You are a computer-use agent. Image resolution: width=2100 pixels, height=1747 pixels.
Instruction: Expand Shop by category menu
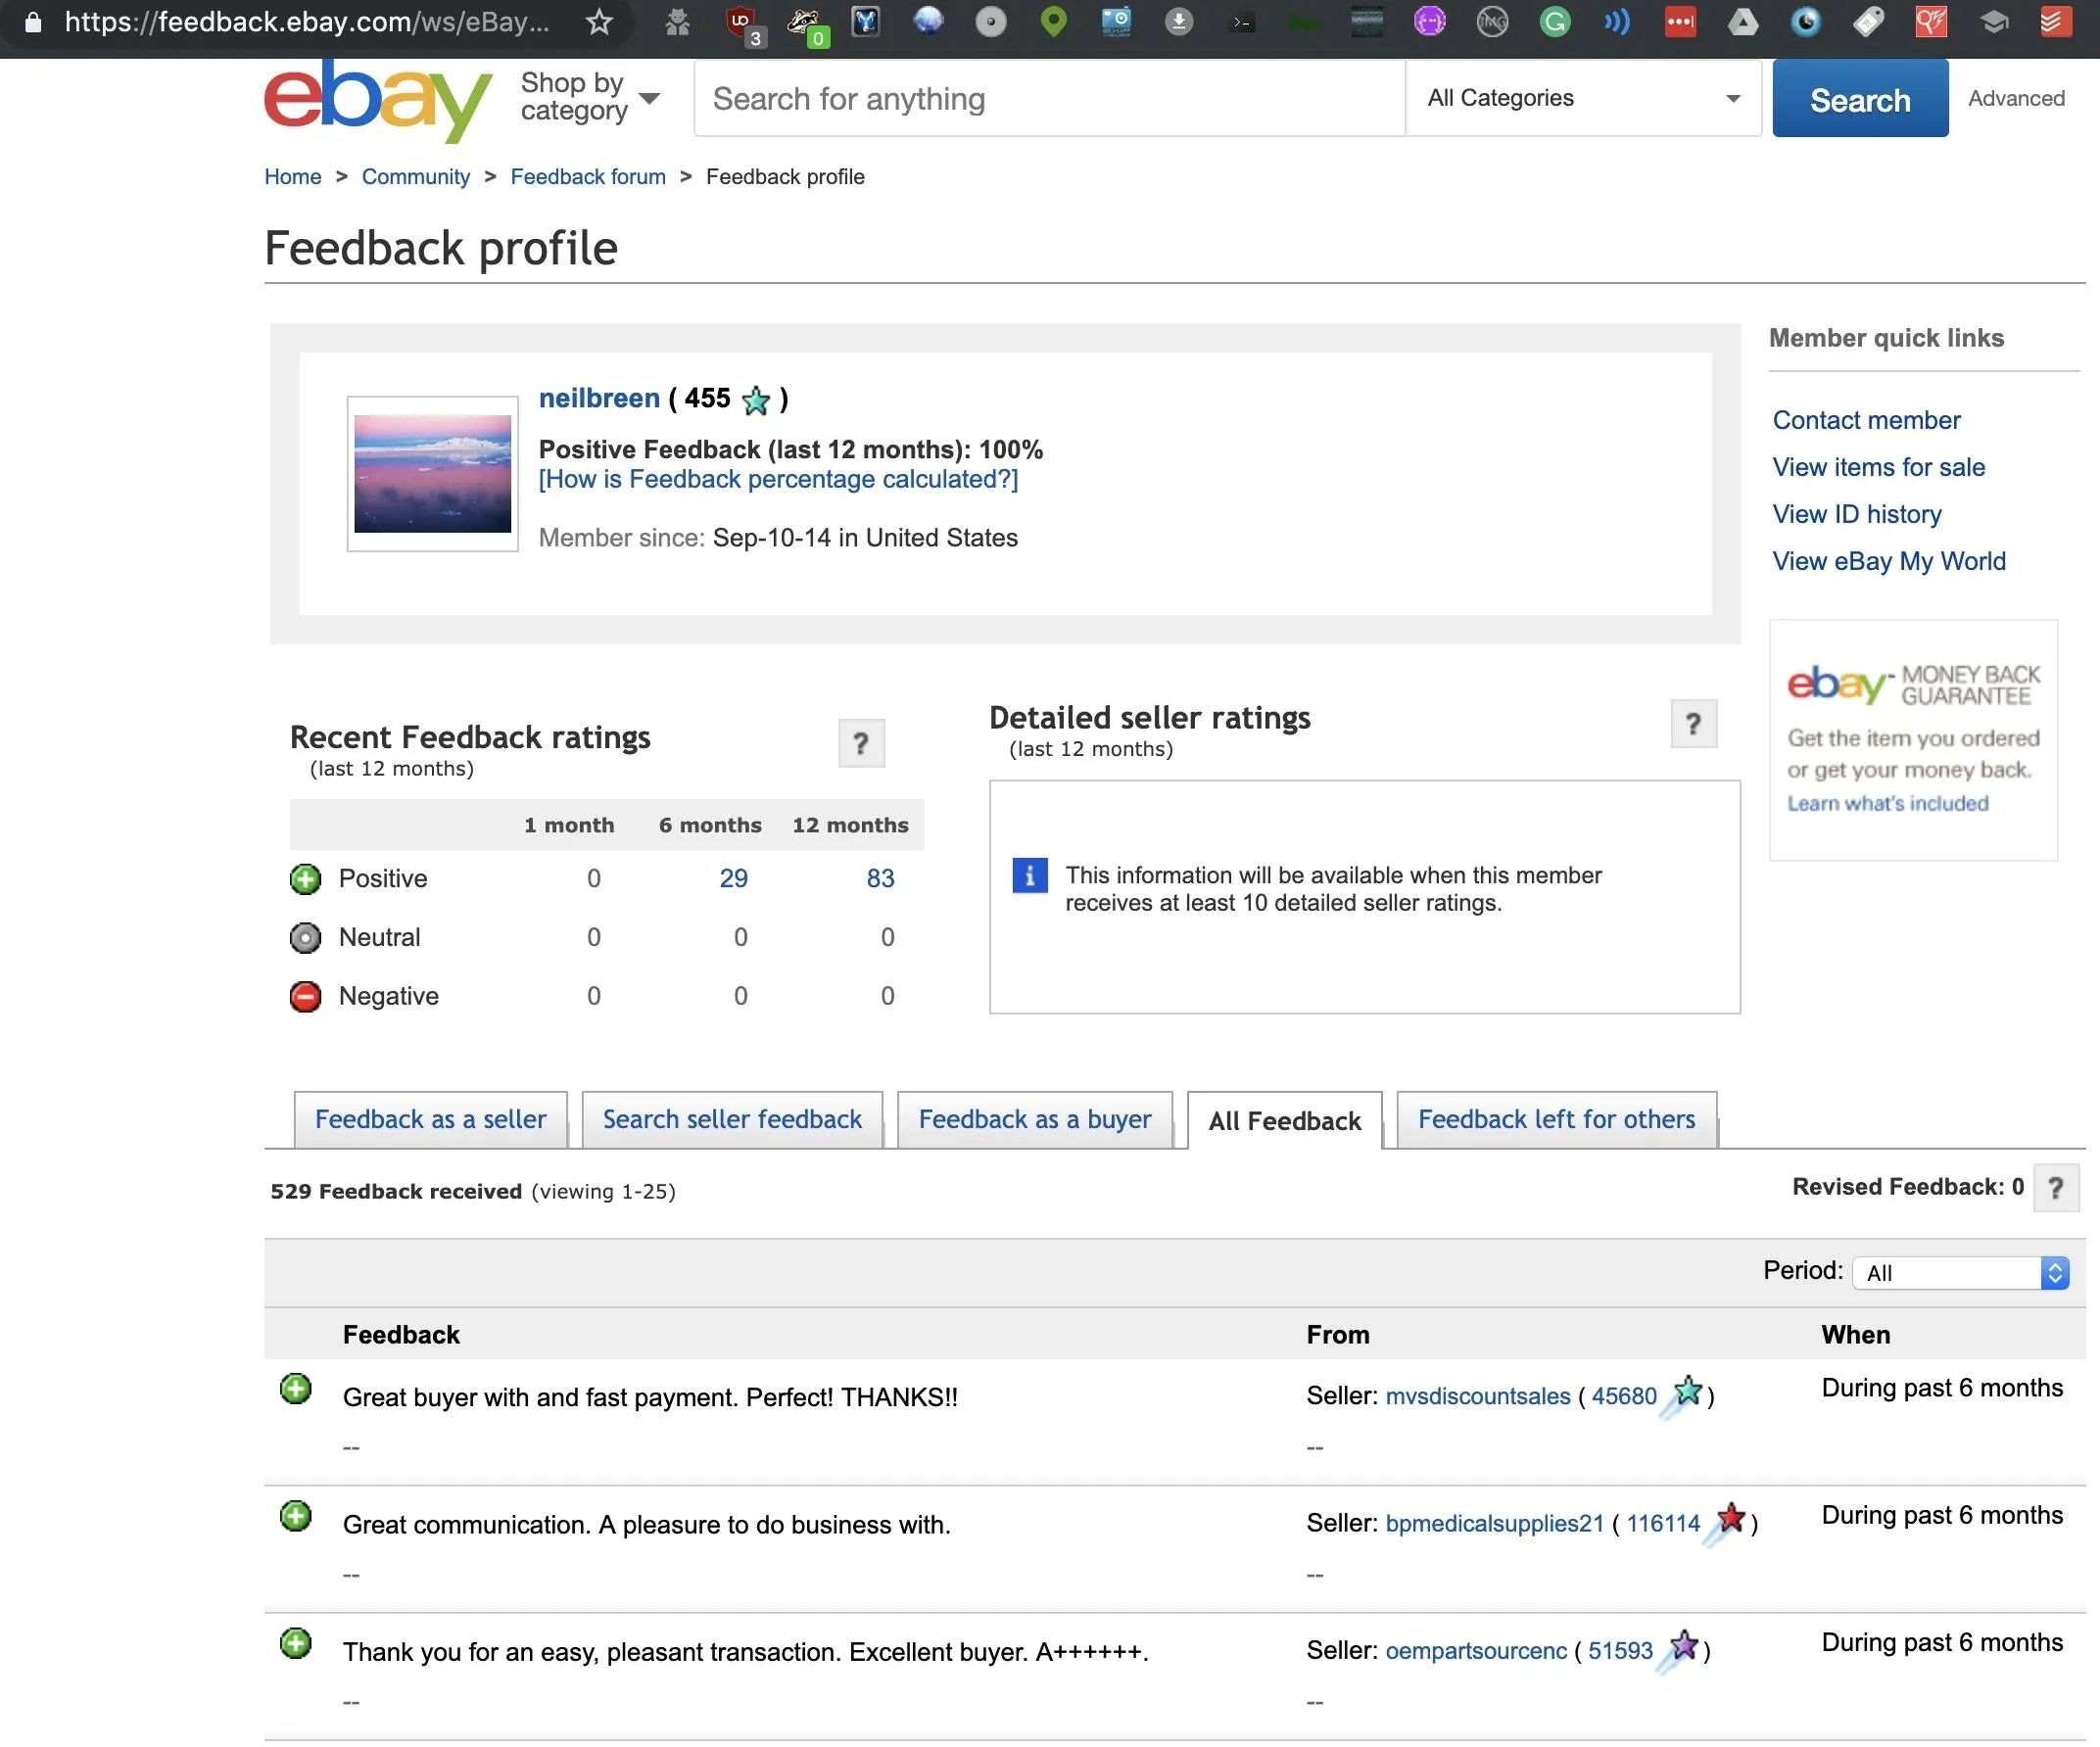click(x=590, y=97)
